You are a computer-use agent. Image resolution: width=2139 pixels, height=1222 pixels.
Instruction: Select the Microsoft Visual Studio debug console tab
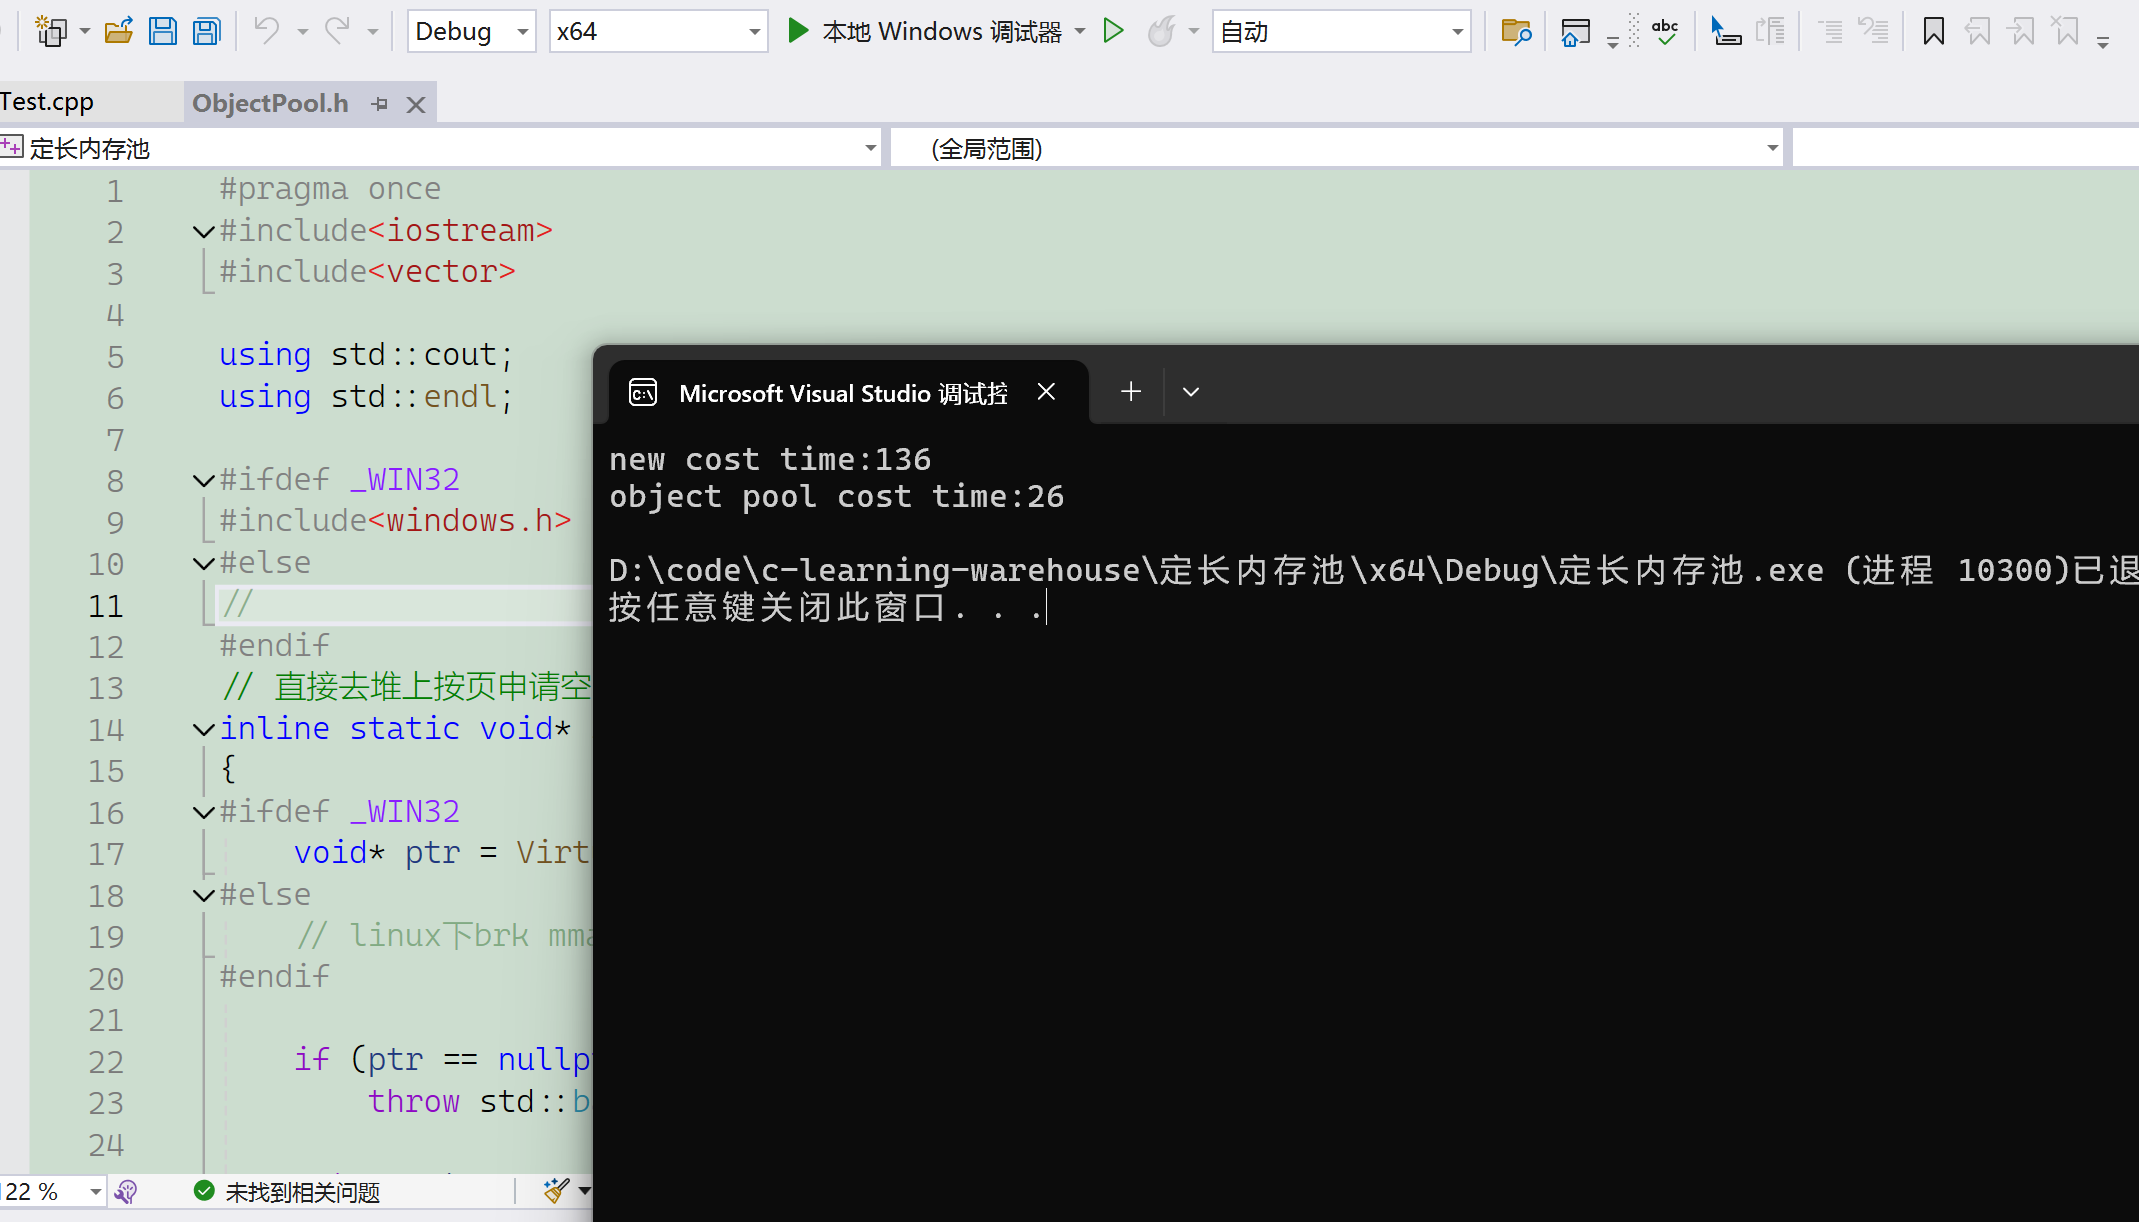pos(842,393)
